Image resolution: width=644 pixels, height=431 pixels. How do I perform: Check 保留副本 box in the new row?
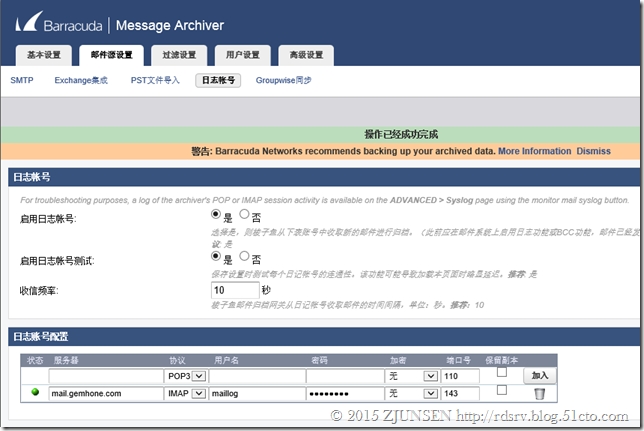tap(501, 372)
